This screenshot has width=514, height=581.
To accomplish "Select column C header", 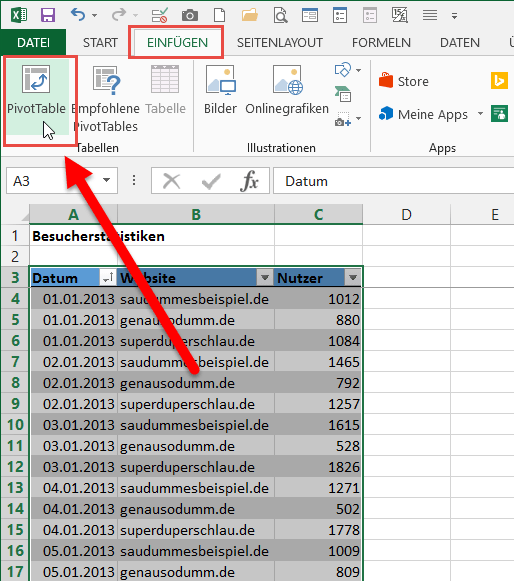I will (x=318, y=215).
